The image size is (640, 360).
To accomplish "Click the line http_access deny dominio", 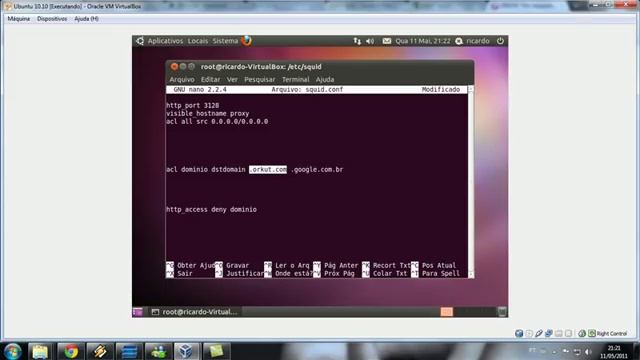I will pos(211,209).
